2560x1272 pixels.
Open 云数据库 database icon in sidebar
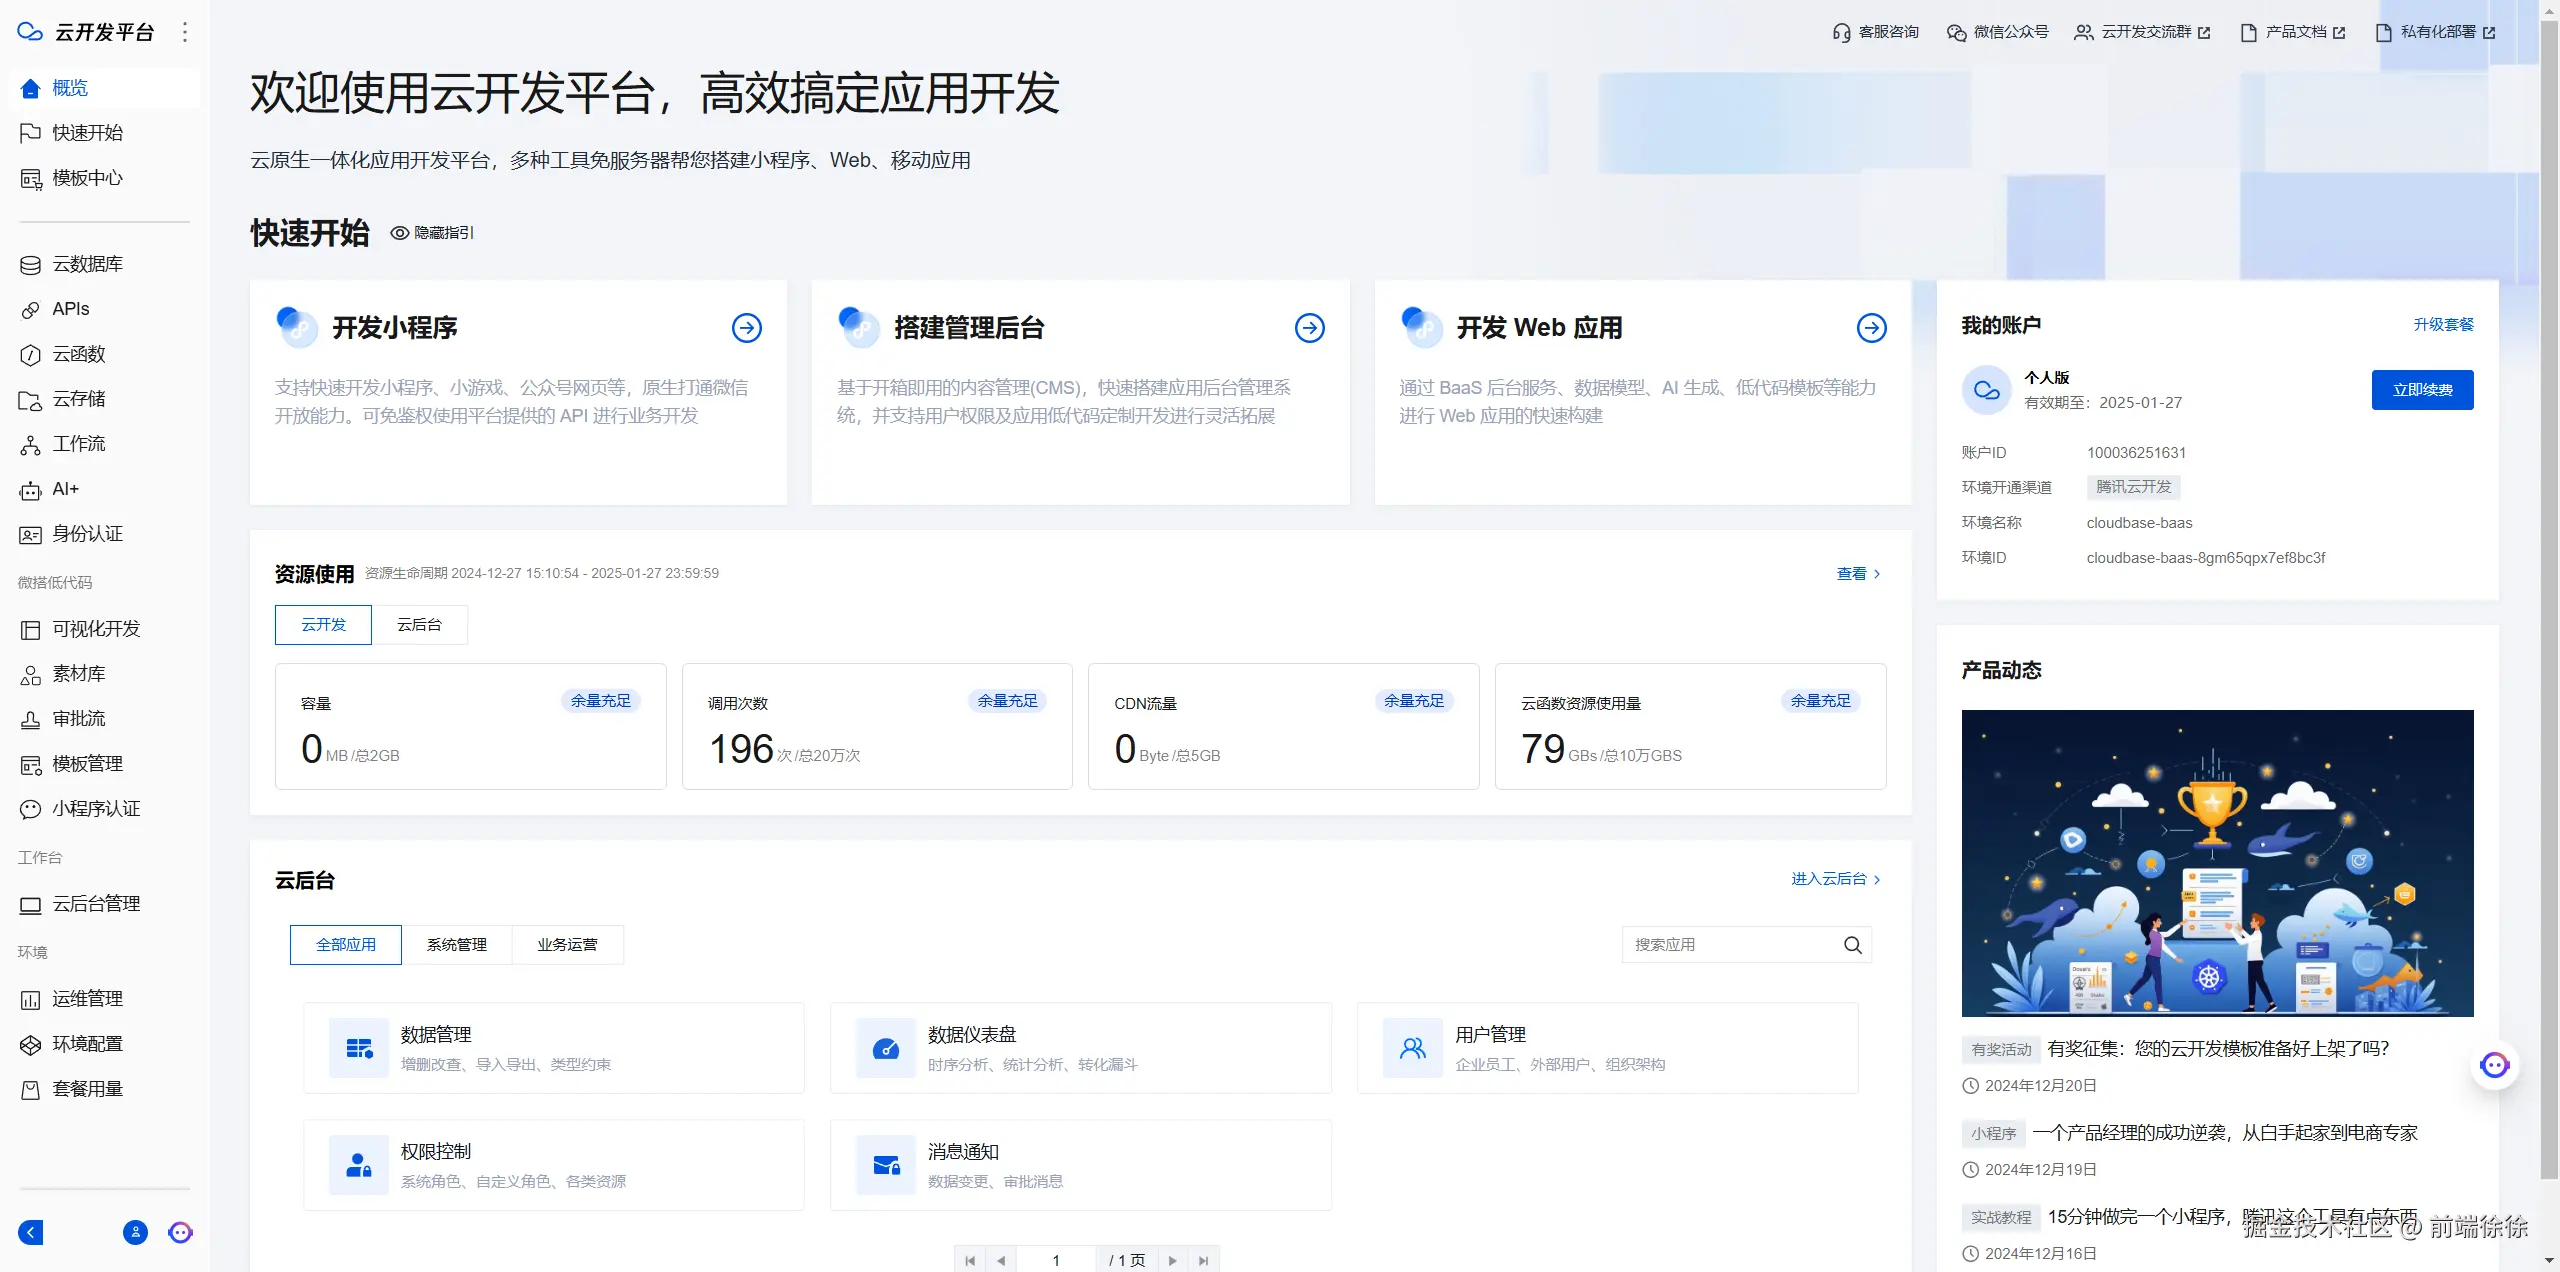pos(30,265)
